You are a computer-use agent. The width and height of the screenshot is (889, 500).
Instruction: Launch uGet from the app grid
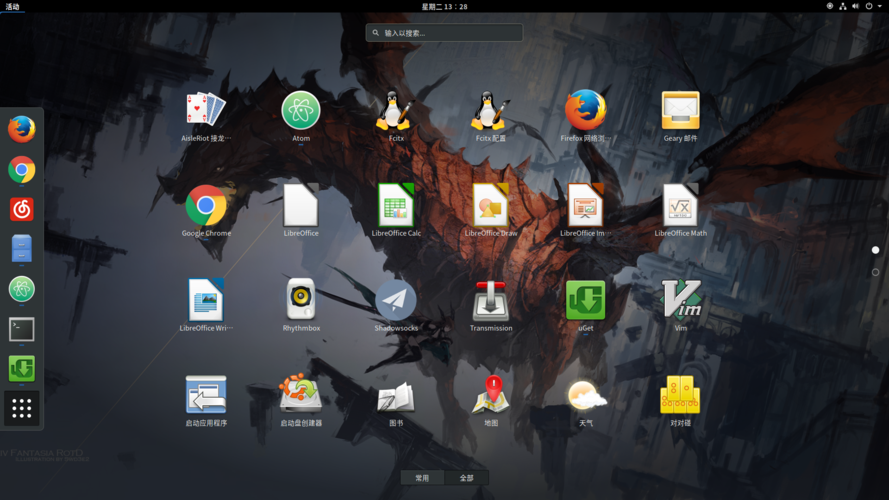586,306
